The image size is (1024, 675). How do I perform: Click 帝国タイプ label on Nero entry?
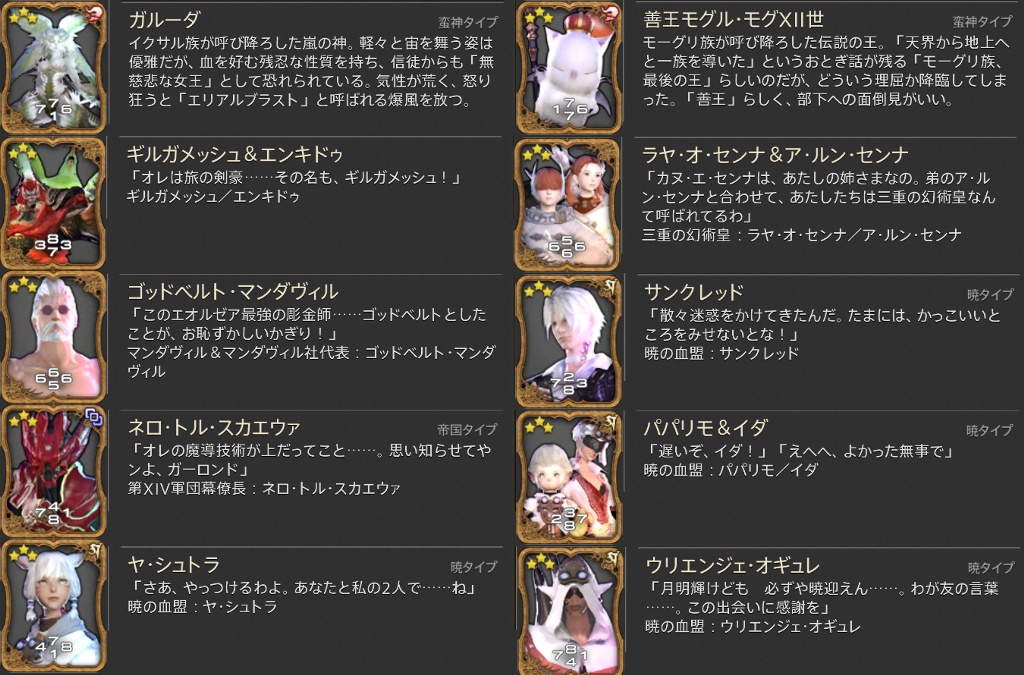[x=467, y=430]
